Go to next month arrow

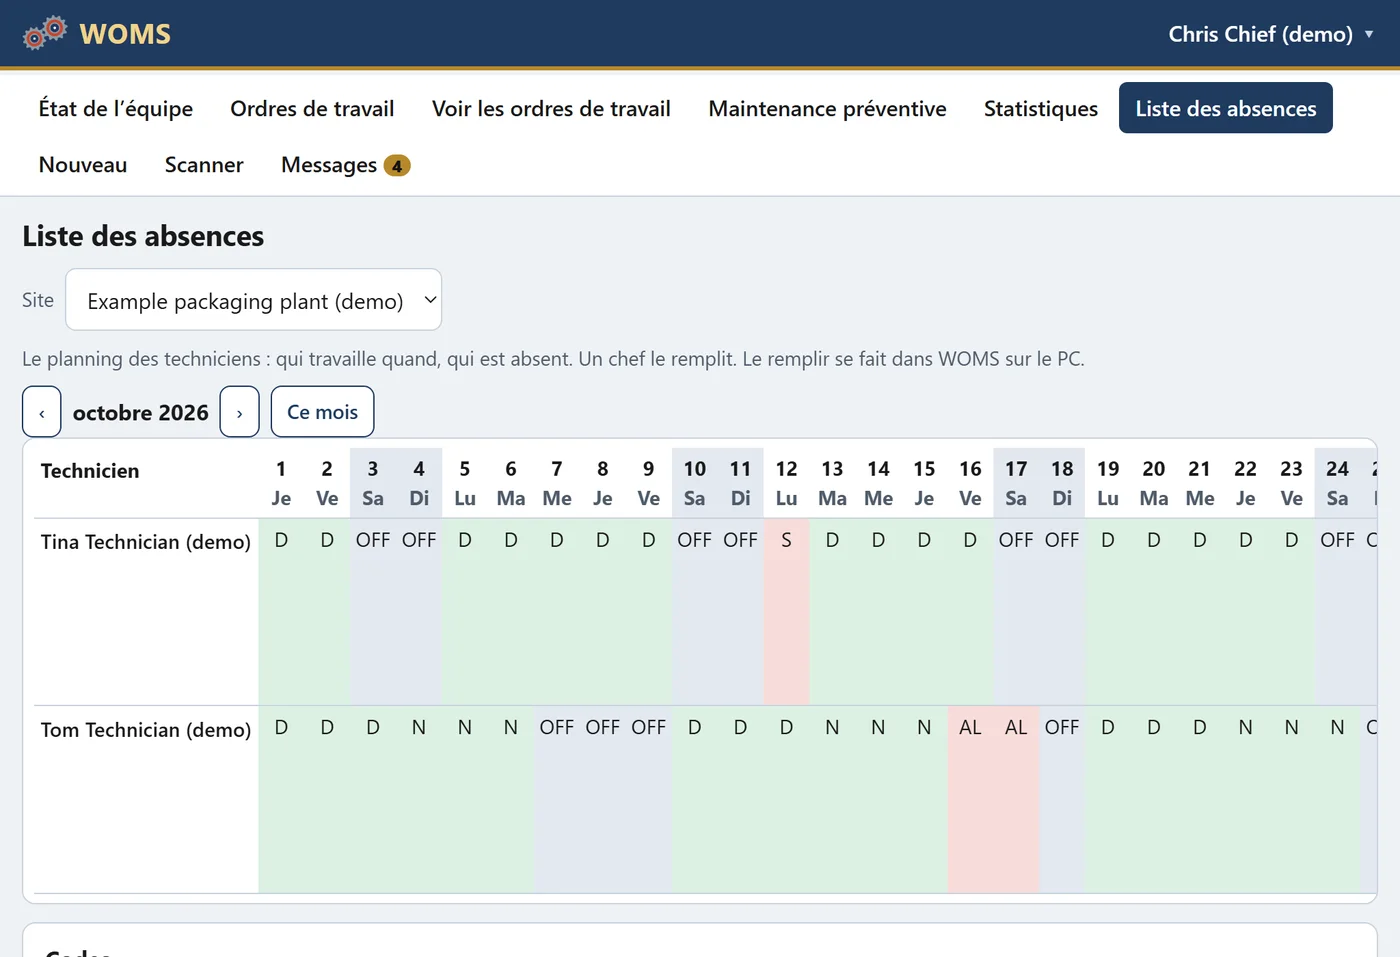[x=240, y=412]
